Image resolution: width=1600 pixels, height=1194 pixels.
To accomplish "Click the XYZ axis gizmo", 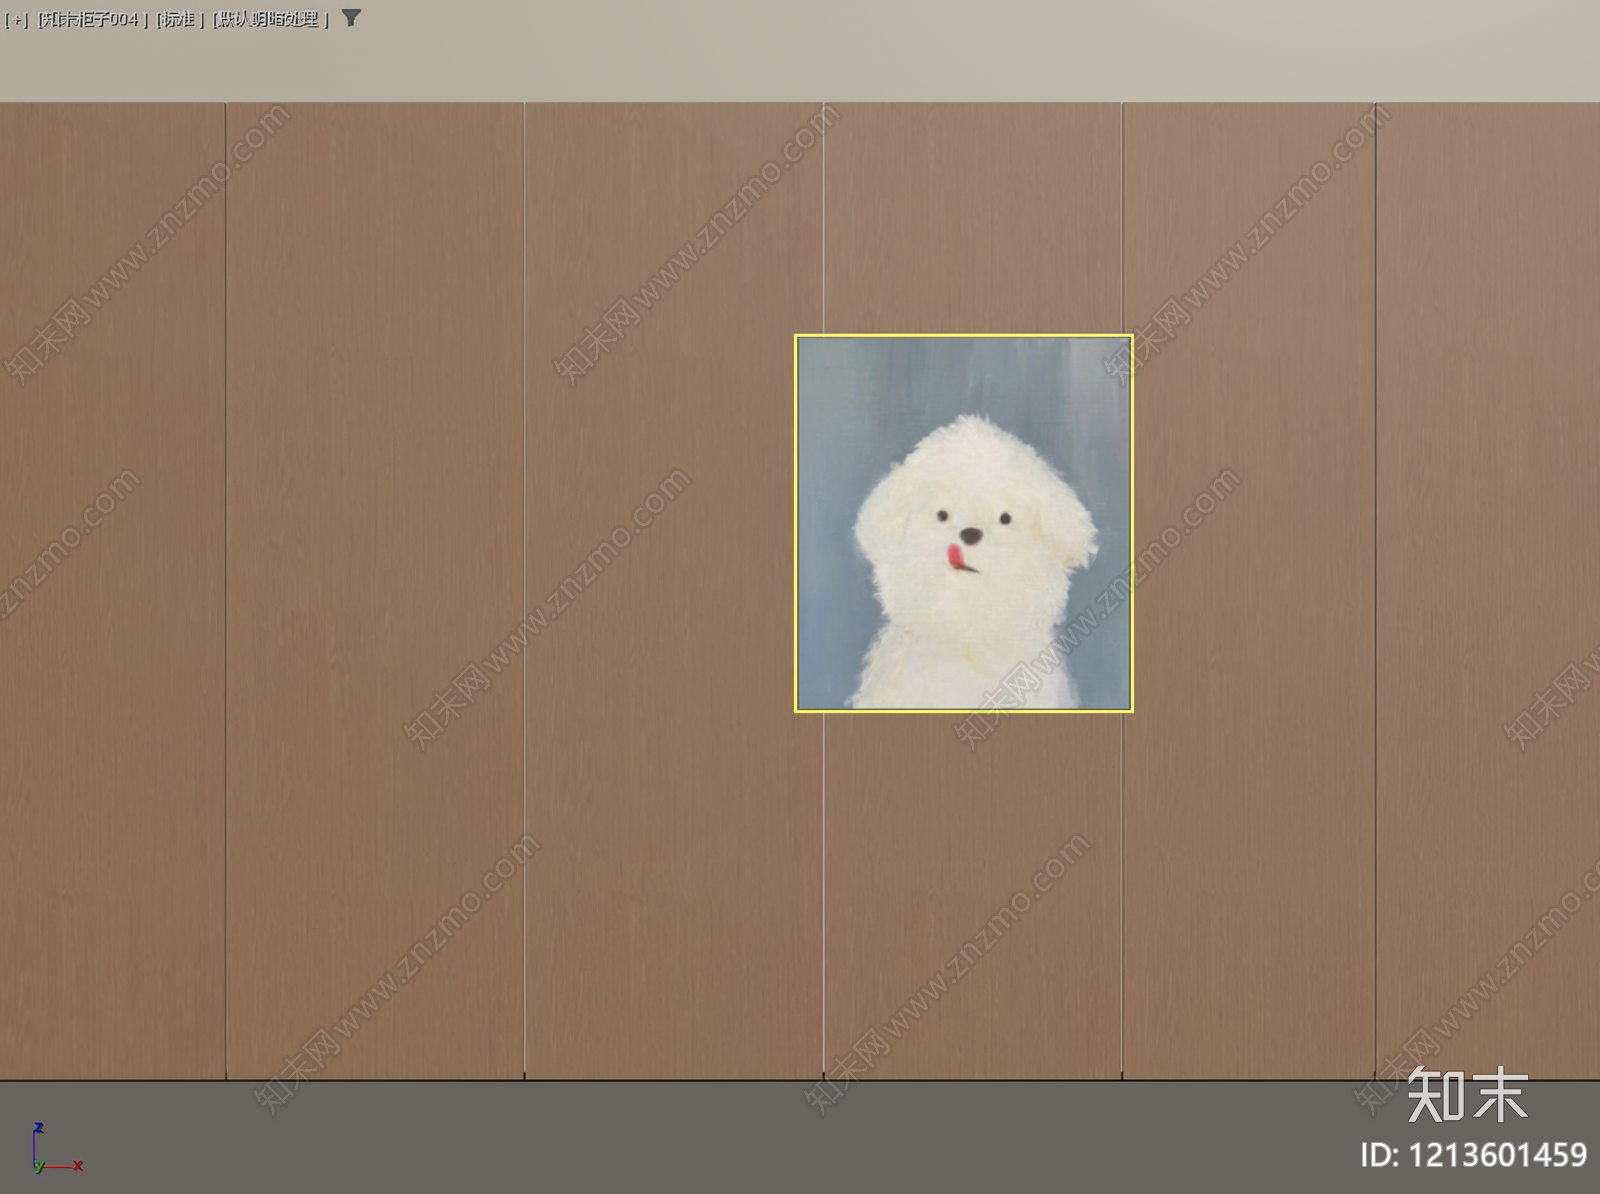I will click(56, 1148).
